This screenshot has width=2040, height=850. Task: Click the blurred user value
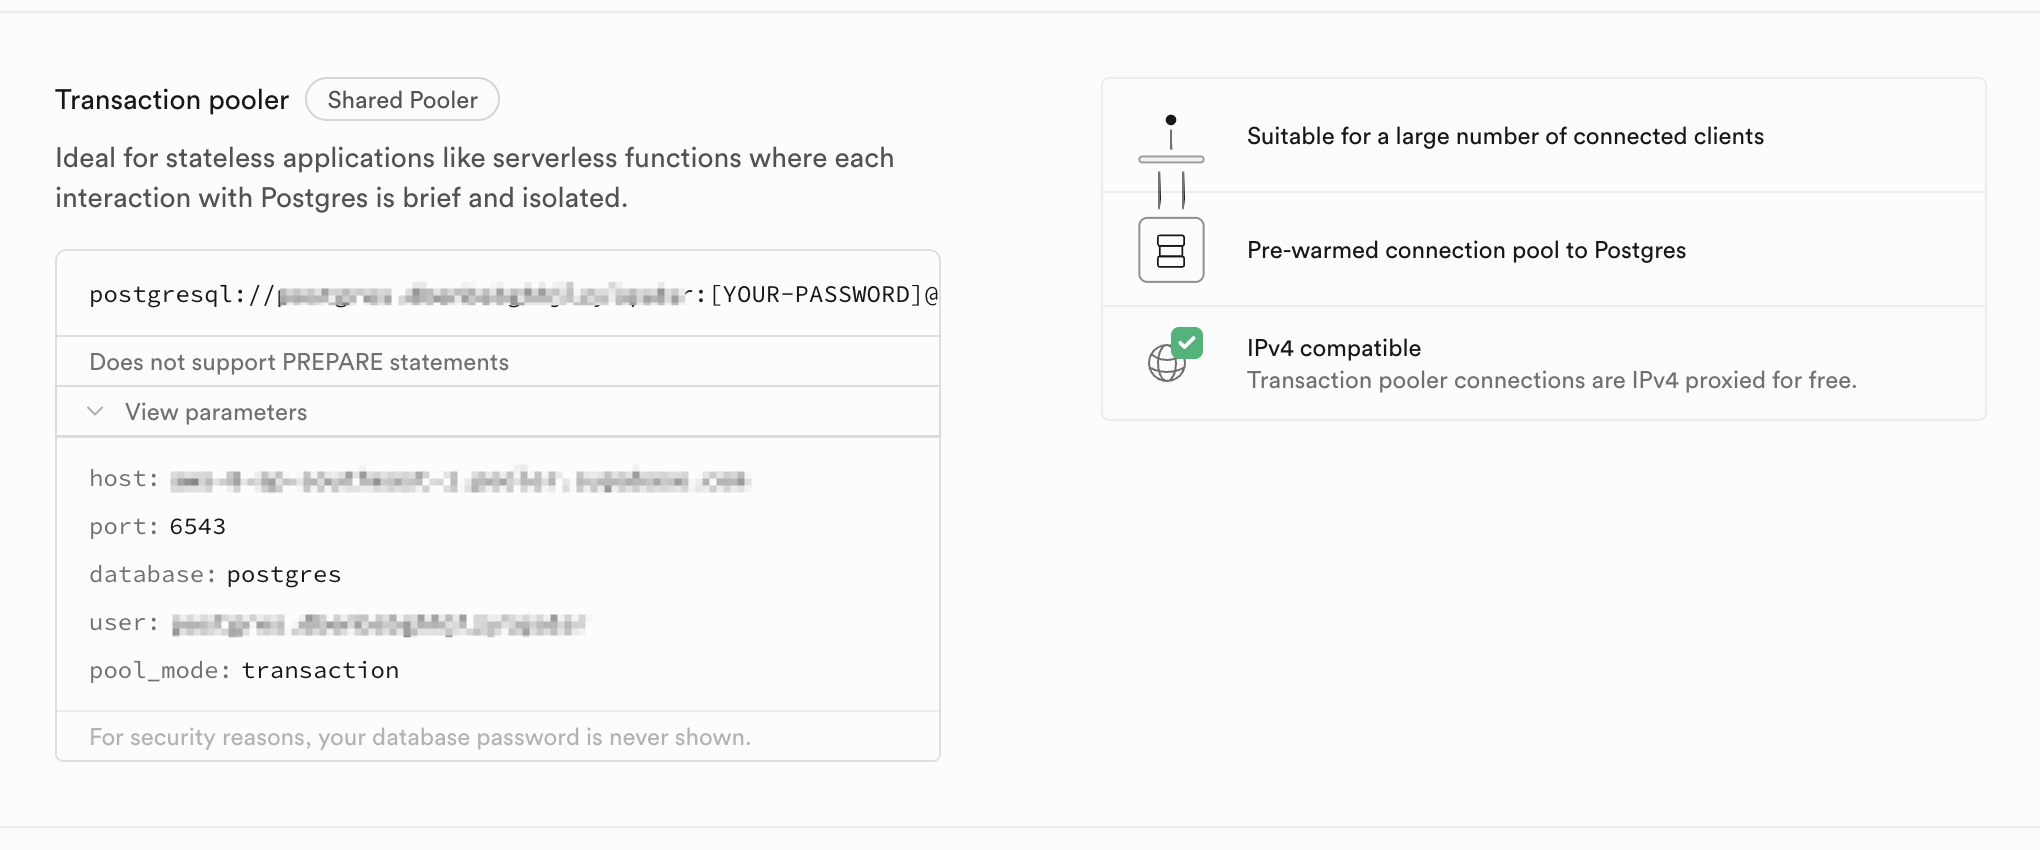[378, 624]
